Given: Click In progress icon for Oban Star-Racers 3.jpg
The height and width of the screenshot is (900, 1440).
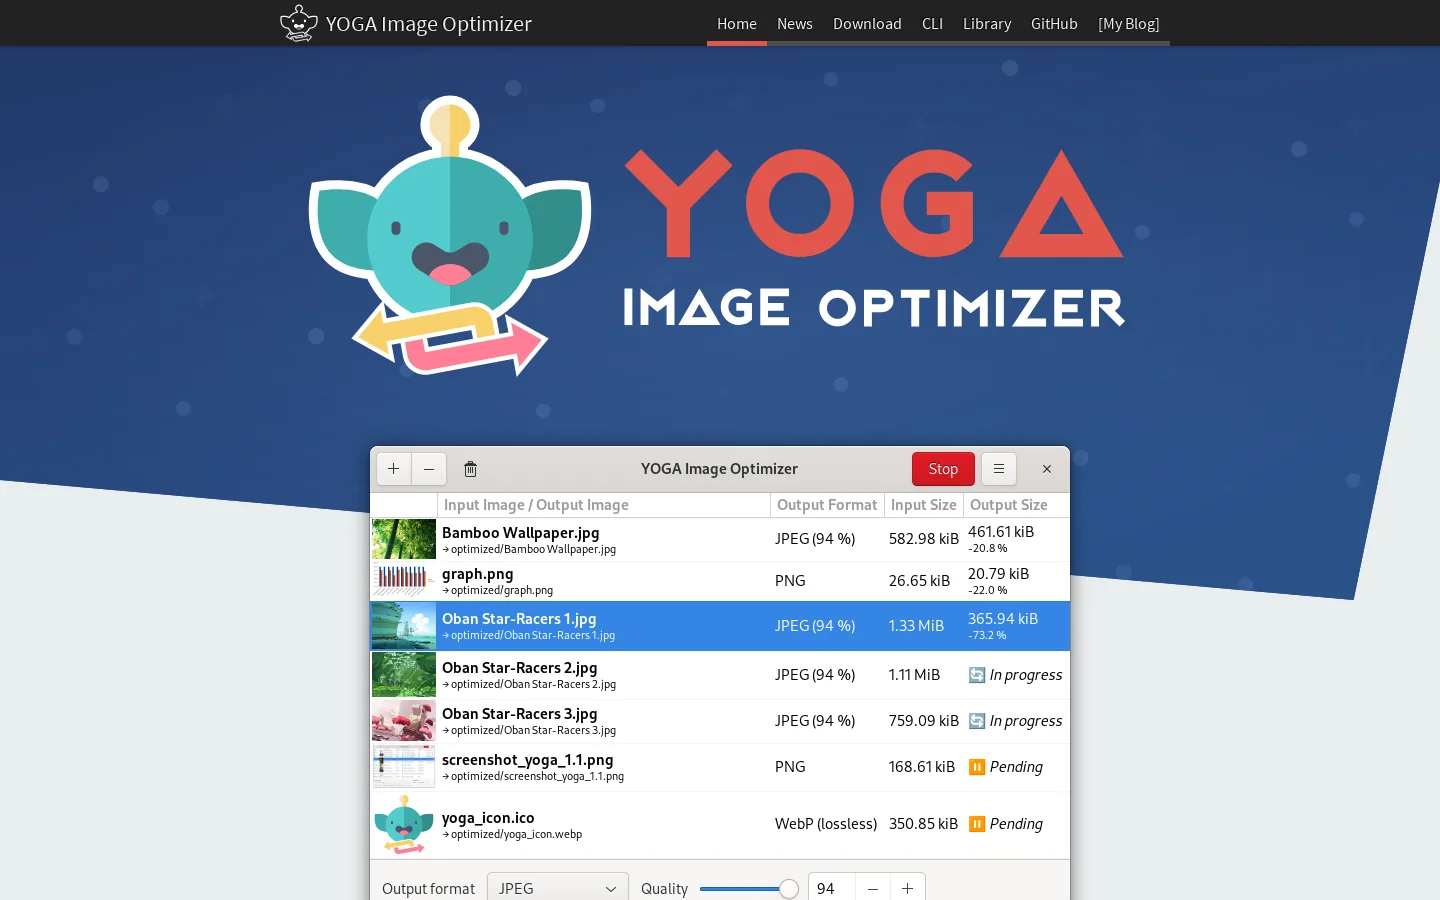Looking at the screenshot, I should [977, 721].
